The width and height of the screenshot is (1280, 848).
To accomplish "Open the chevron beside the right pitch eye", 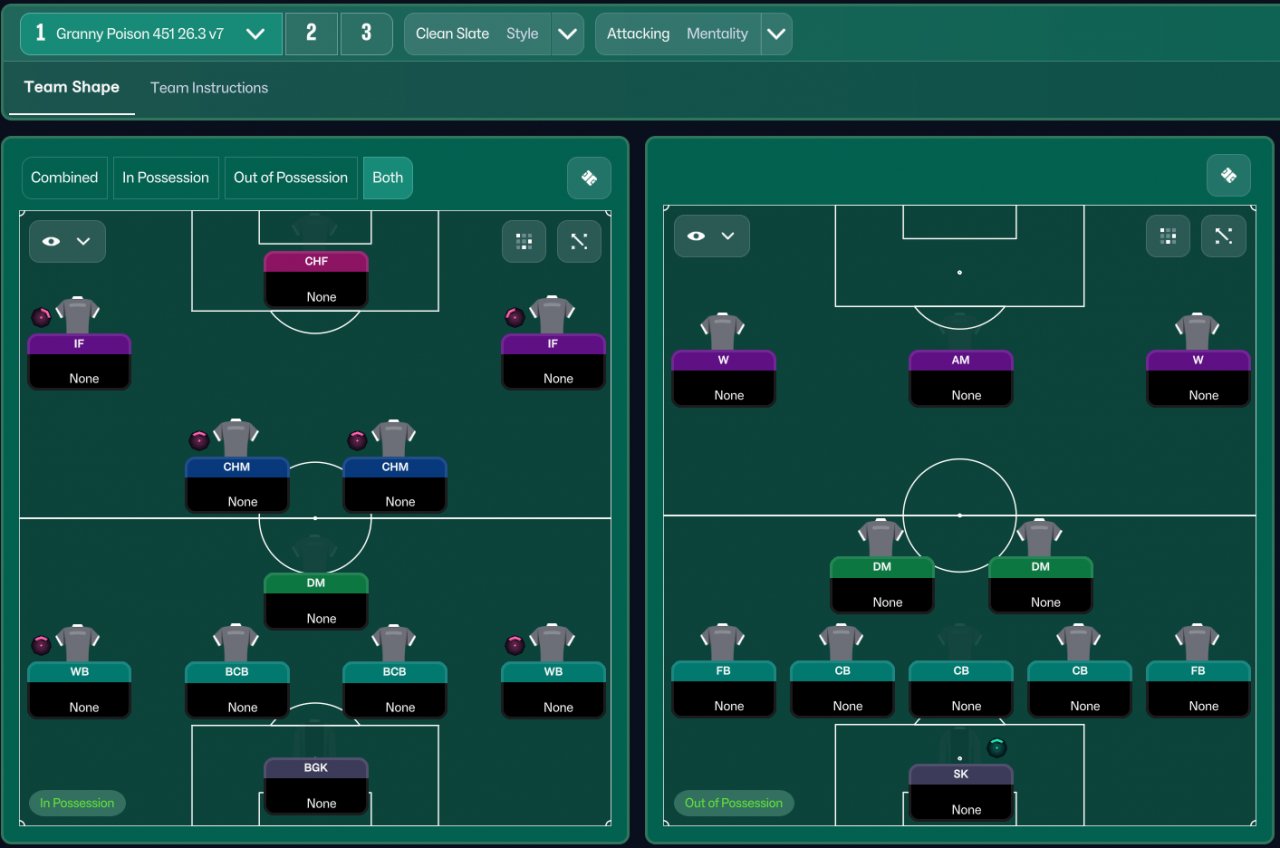I will (728, 236).
